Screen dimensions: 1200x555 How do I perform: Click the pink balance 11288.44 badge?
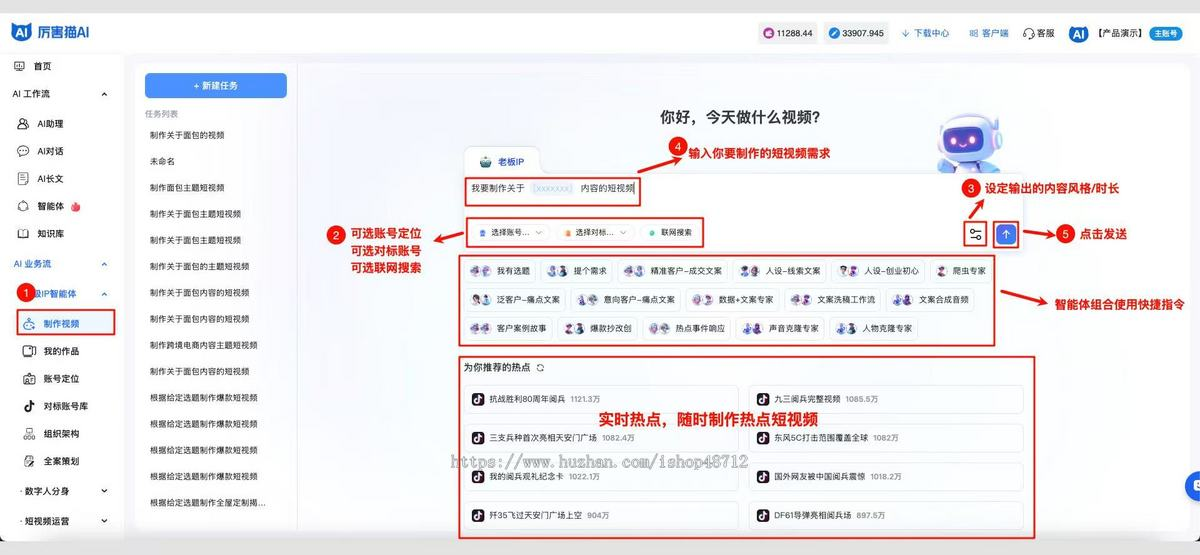click(x=789, y=33)
